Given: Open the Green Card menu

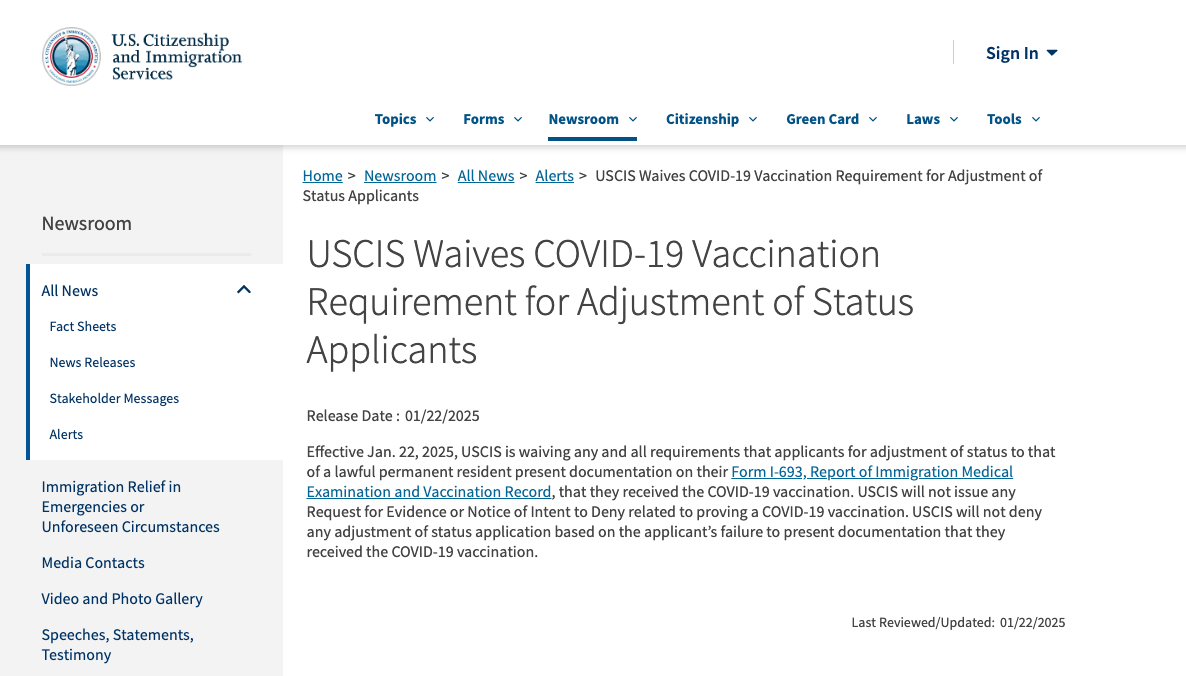Looking at the screenshot, I should tap(831, 119).
